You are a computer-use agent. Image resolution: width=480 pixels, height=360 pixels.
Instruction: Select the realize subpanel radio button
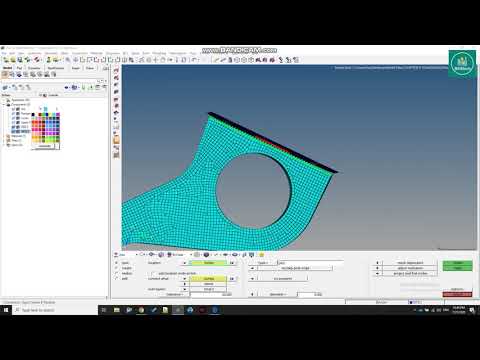(116, 273)
